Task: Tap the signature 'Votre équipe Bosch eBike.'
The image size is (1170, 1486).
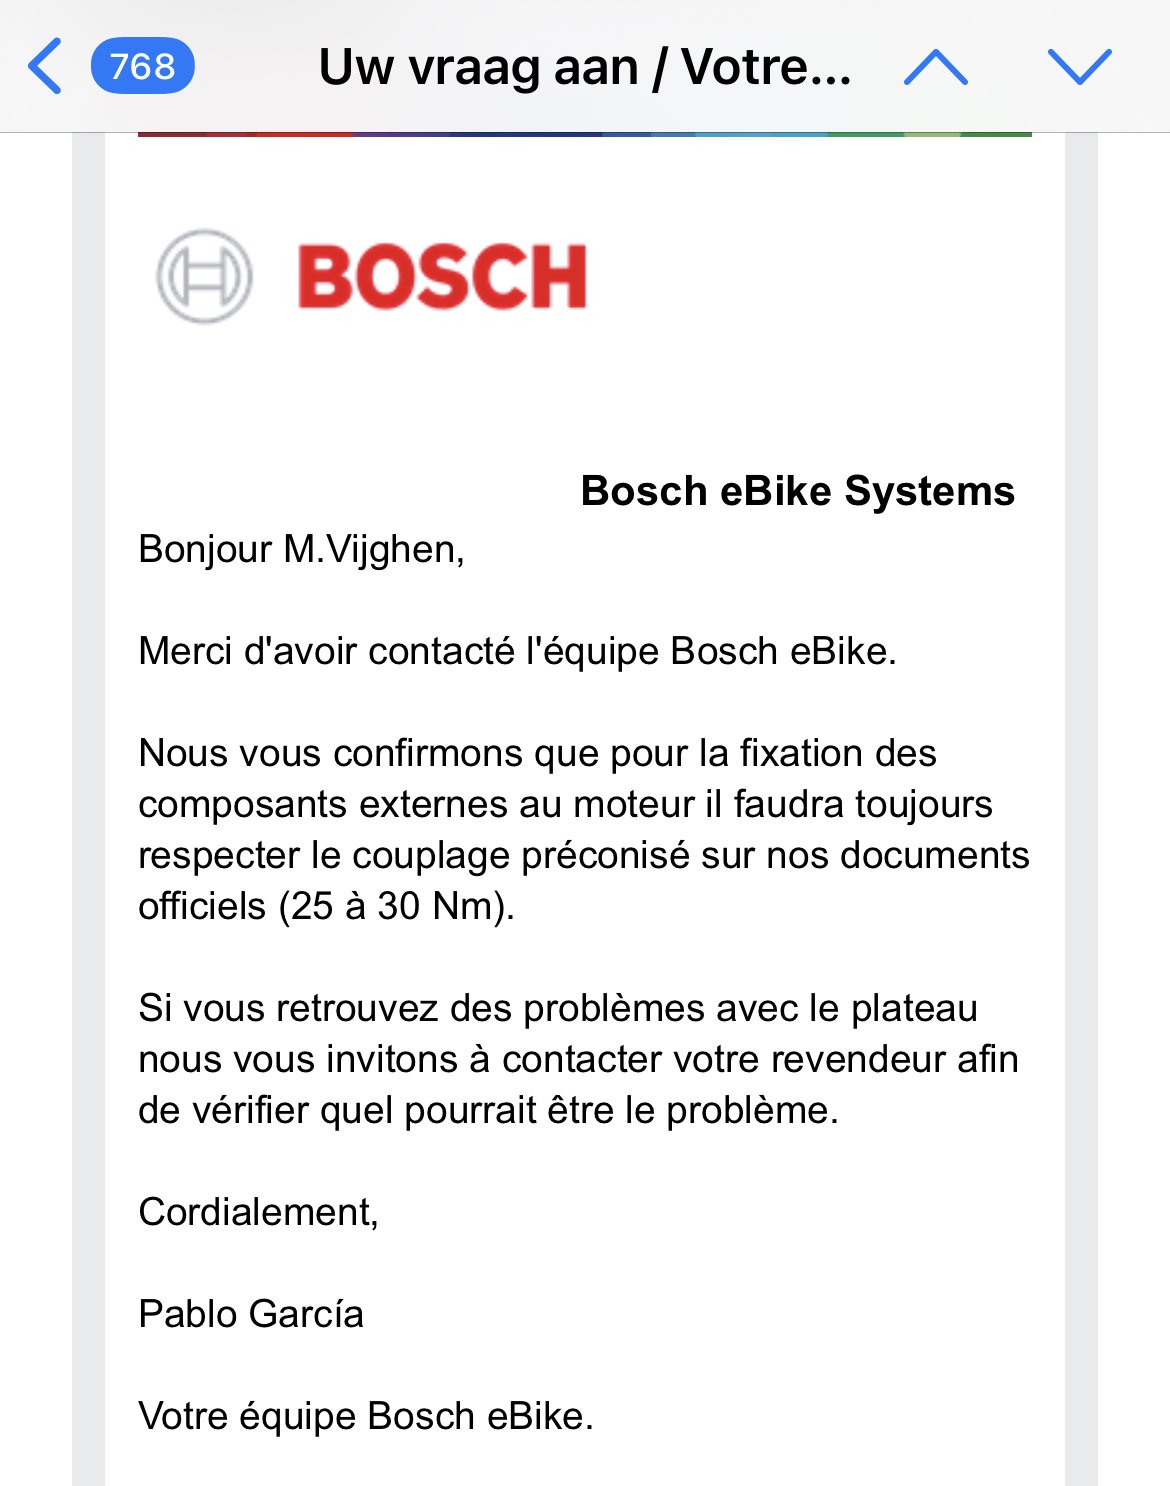Action: (x=366, y=1416)
